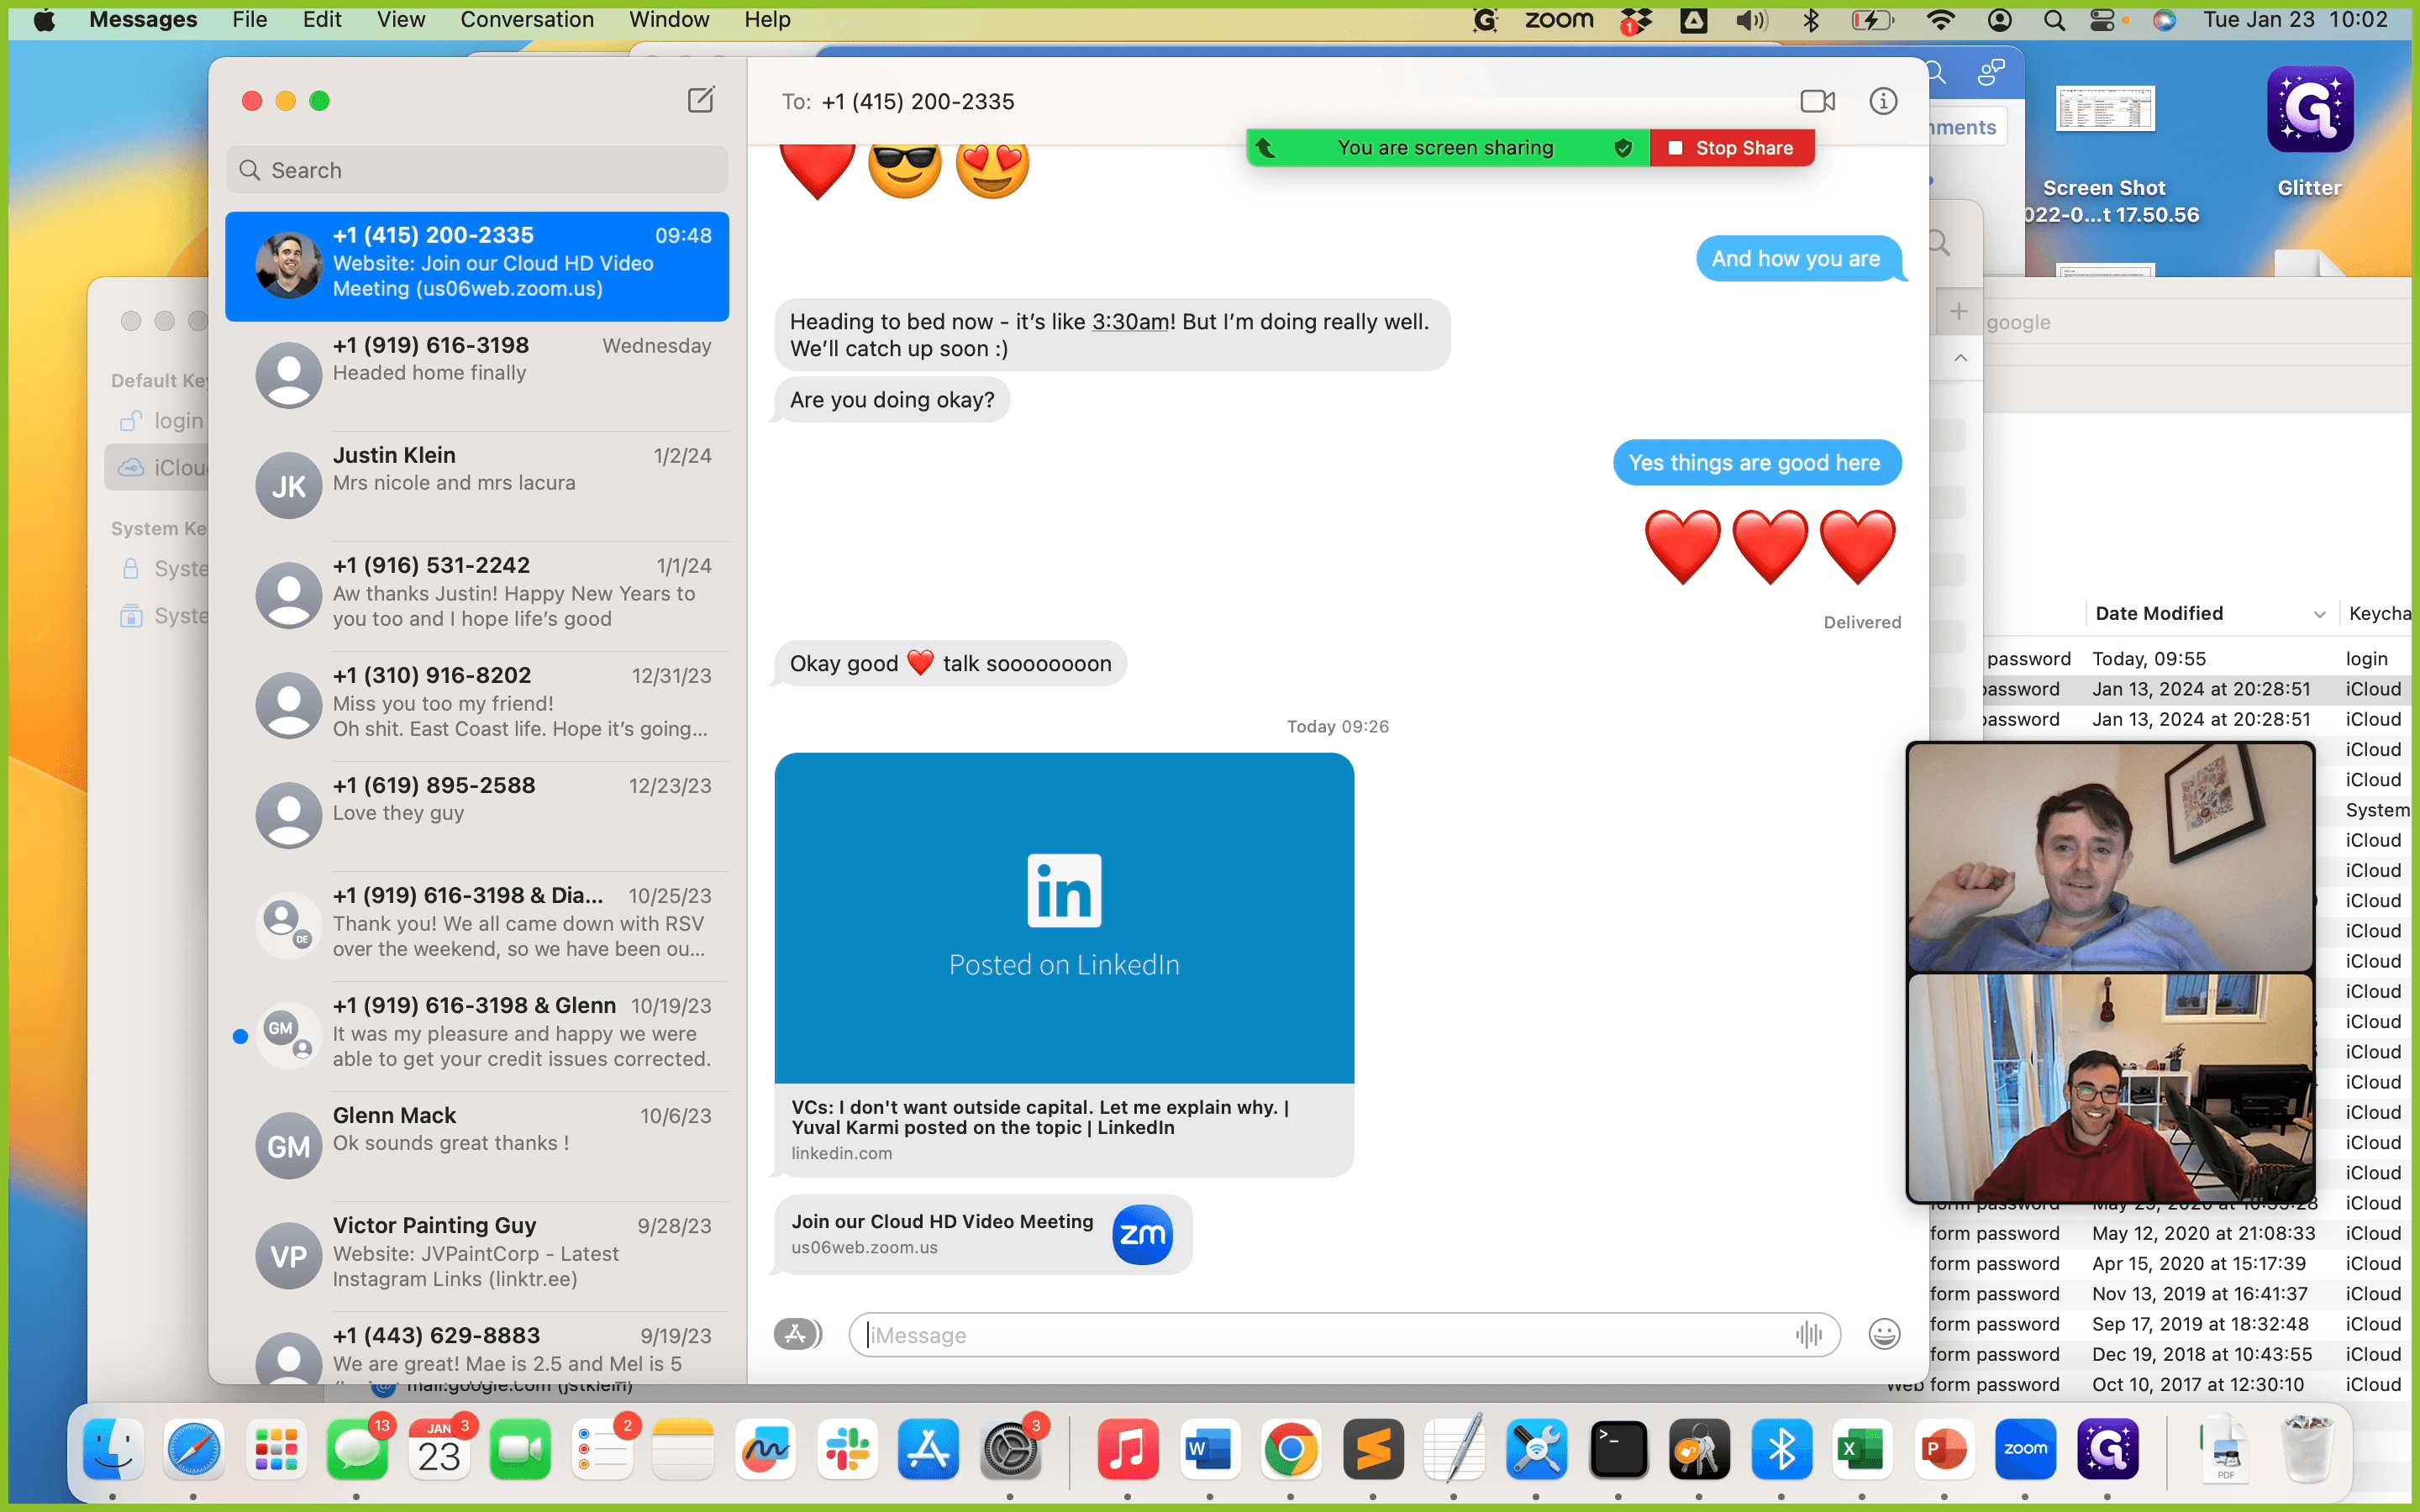2420x1512 pixels.
Task: Launch Music from the Dock
Action: 1128,1449
